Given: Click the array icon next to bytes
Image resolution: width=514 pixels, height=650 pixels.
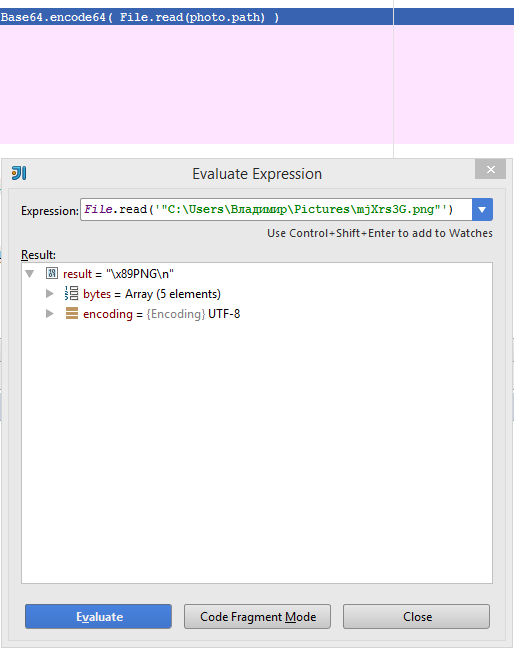Looking at the screenshot, I should coord(71,293).
